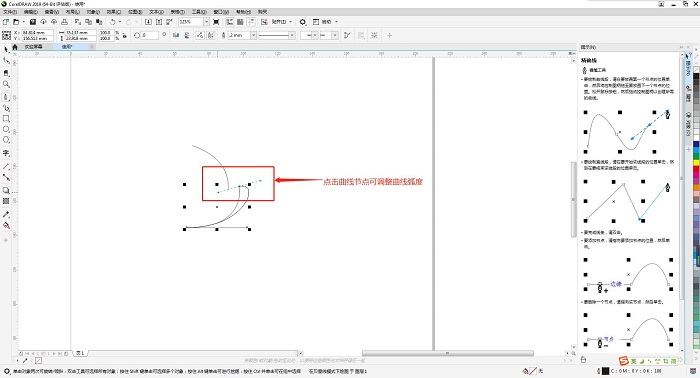Select the Shape node-editing tool
This screenshot has height=378, width=700.
click(x=6, y=61)
